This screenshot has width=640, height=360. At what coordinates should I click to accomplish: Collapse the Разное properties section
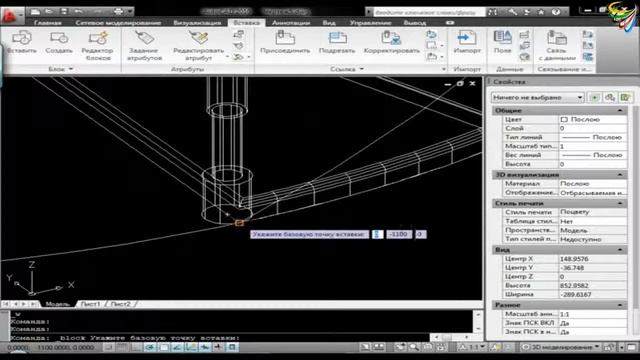620,305
